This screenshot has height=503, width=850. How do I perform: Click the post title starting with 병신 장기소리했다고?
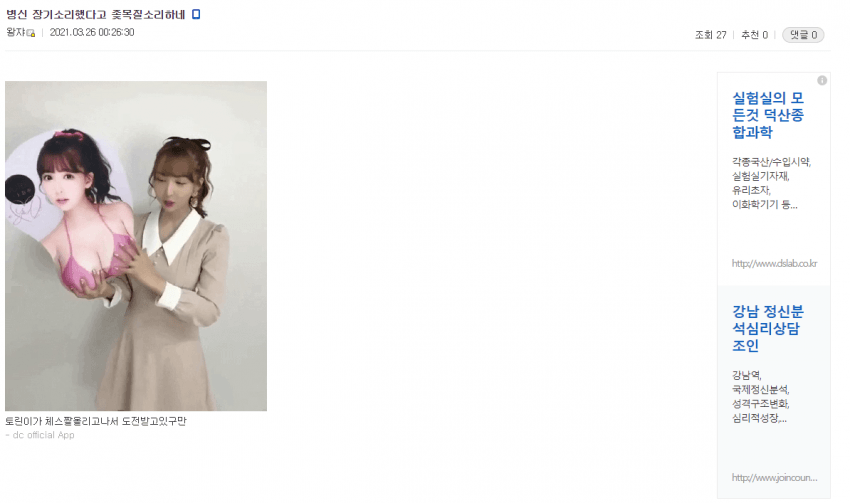(95, 15)
